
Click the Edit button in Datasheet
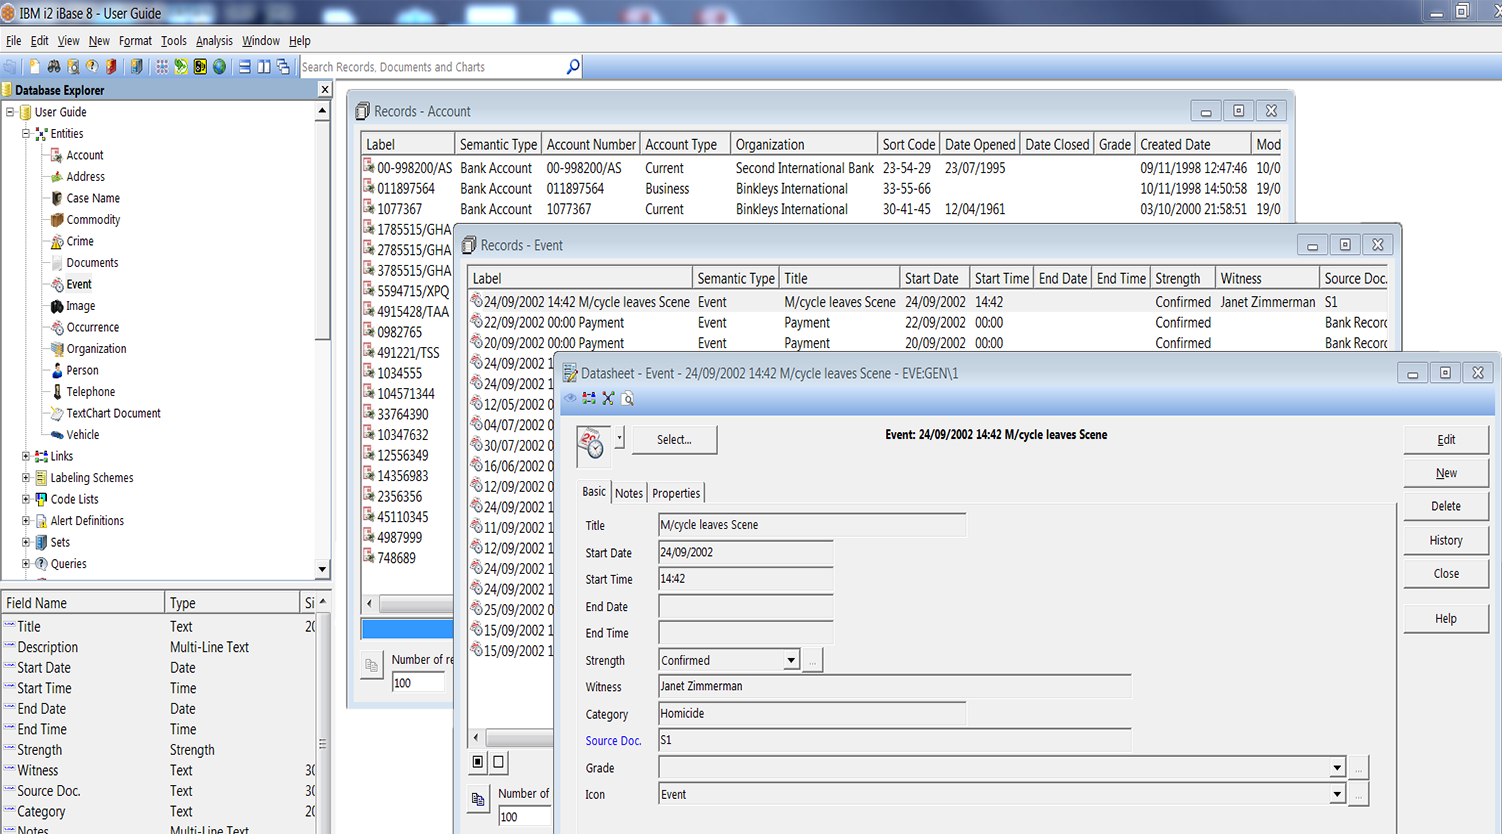(x=1446, y=440)
